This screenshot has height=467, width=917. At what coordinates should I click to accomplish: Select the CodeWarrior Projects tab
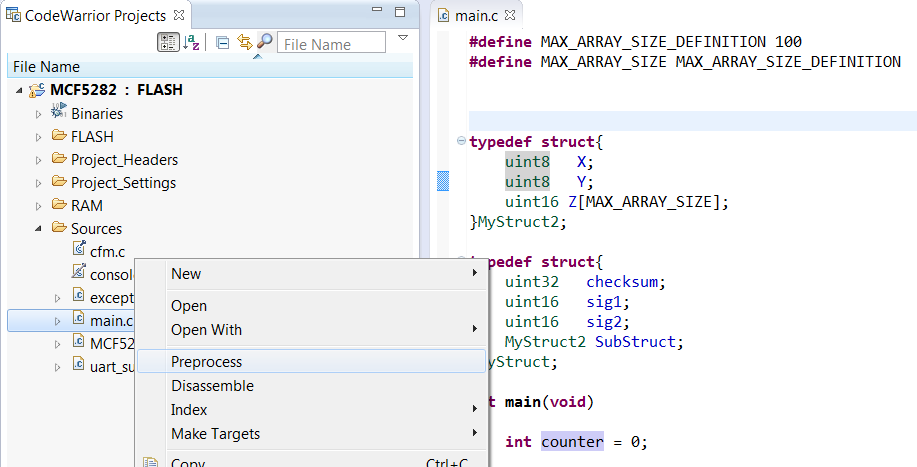95,15
